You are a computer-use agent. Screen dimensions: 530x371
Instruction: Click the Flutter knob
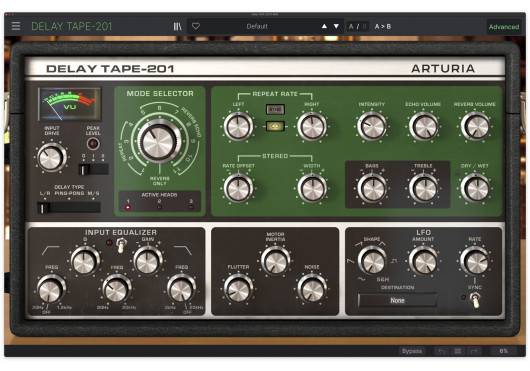click(x=238, y=289)
